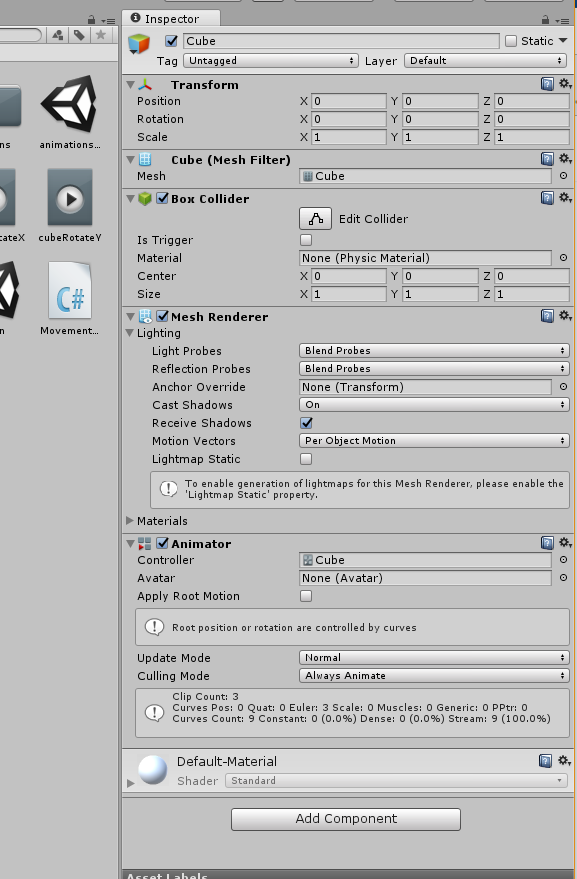Click the Default-Material preview sphere
The width and height of the screenshot is (577, 879).
153,770
